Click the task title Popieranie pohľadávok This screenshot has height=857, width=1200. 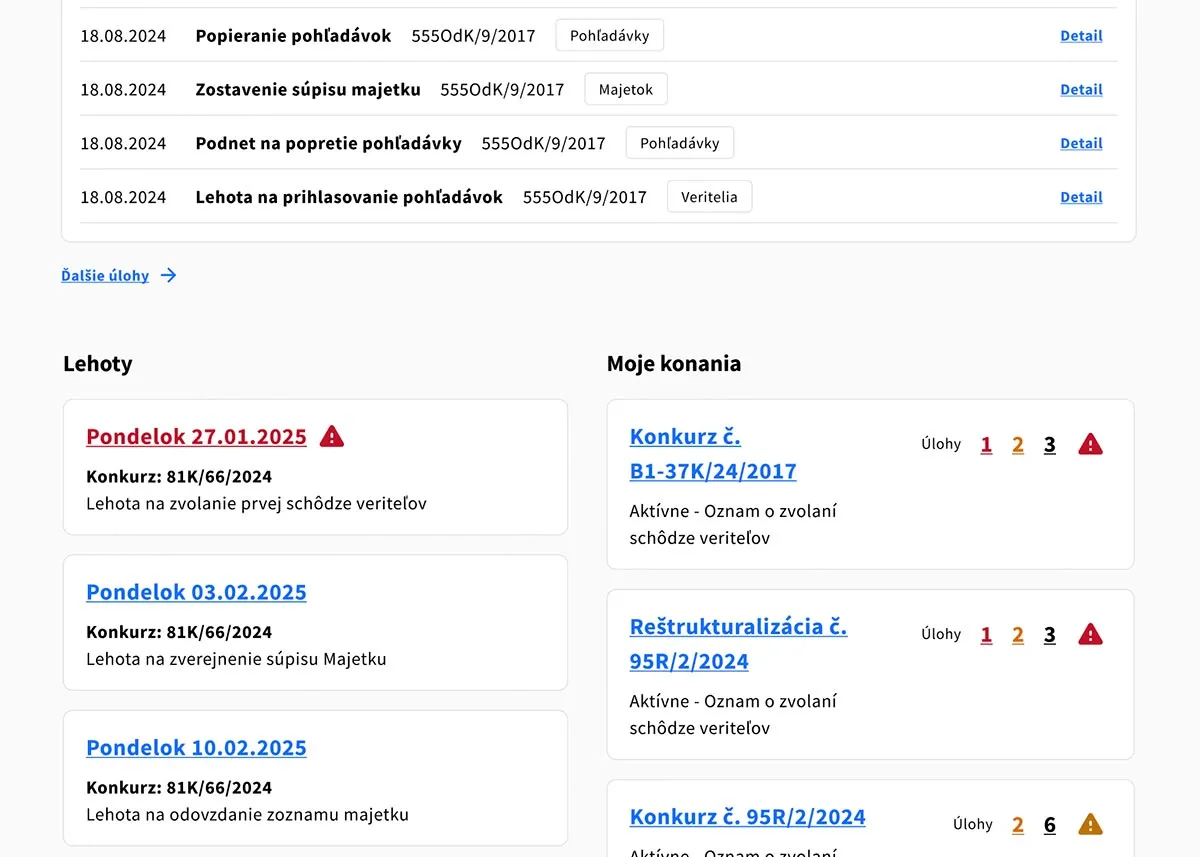pos(293,36)
